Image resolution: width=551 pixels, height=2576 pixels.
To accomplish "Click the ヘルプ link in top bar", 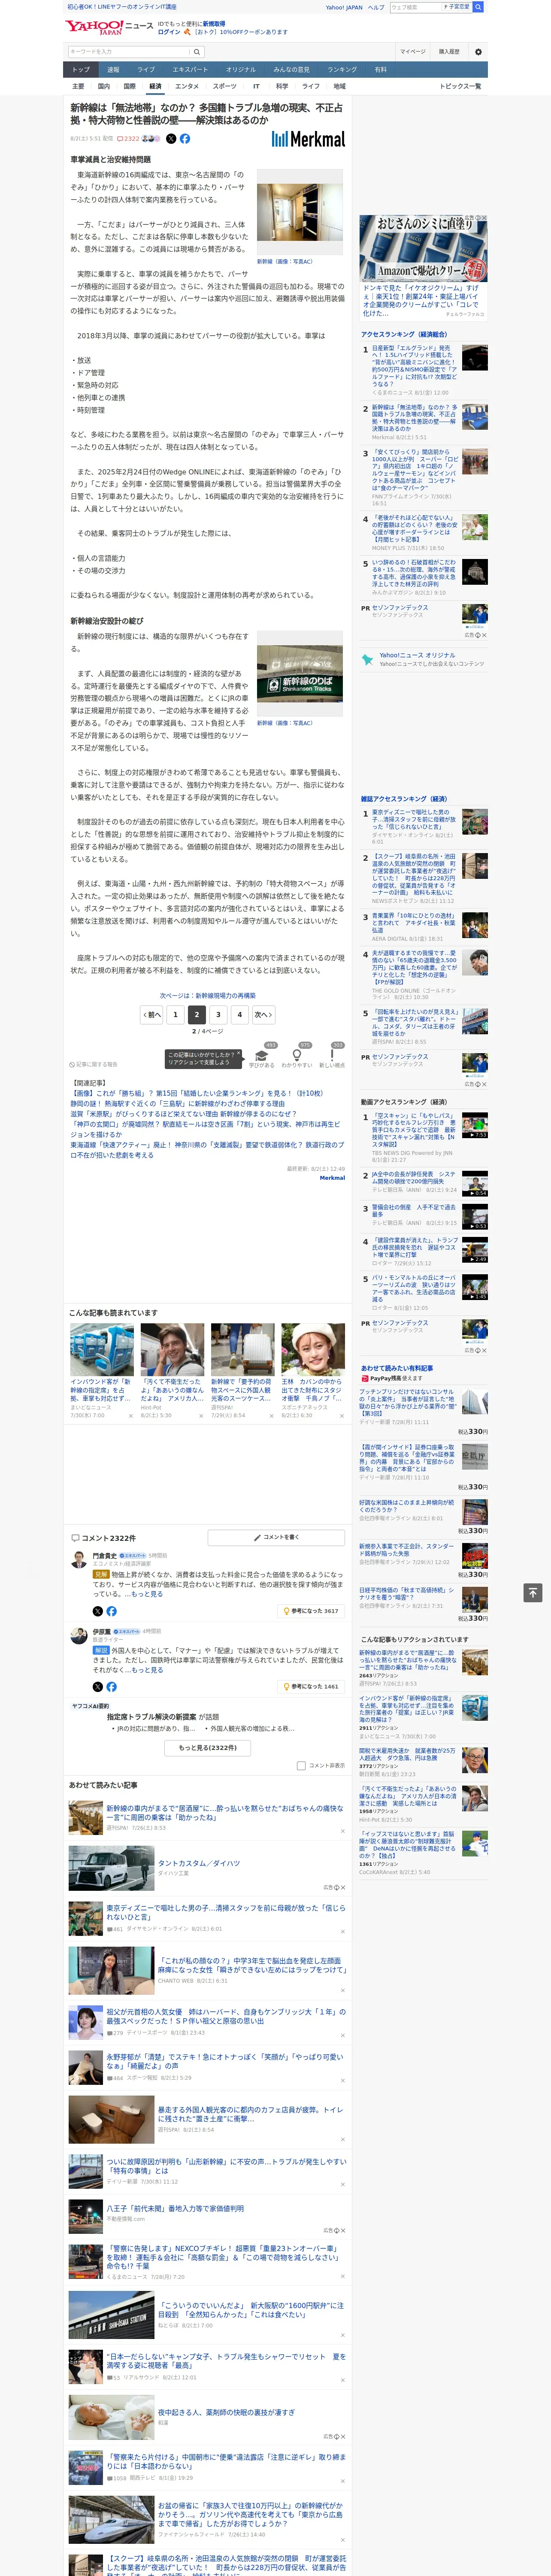I will coord(375,7).
